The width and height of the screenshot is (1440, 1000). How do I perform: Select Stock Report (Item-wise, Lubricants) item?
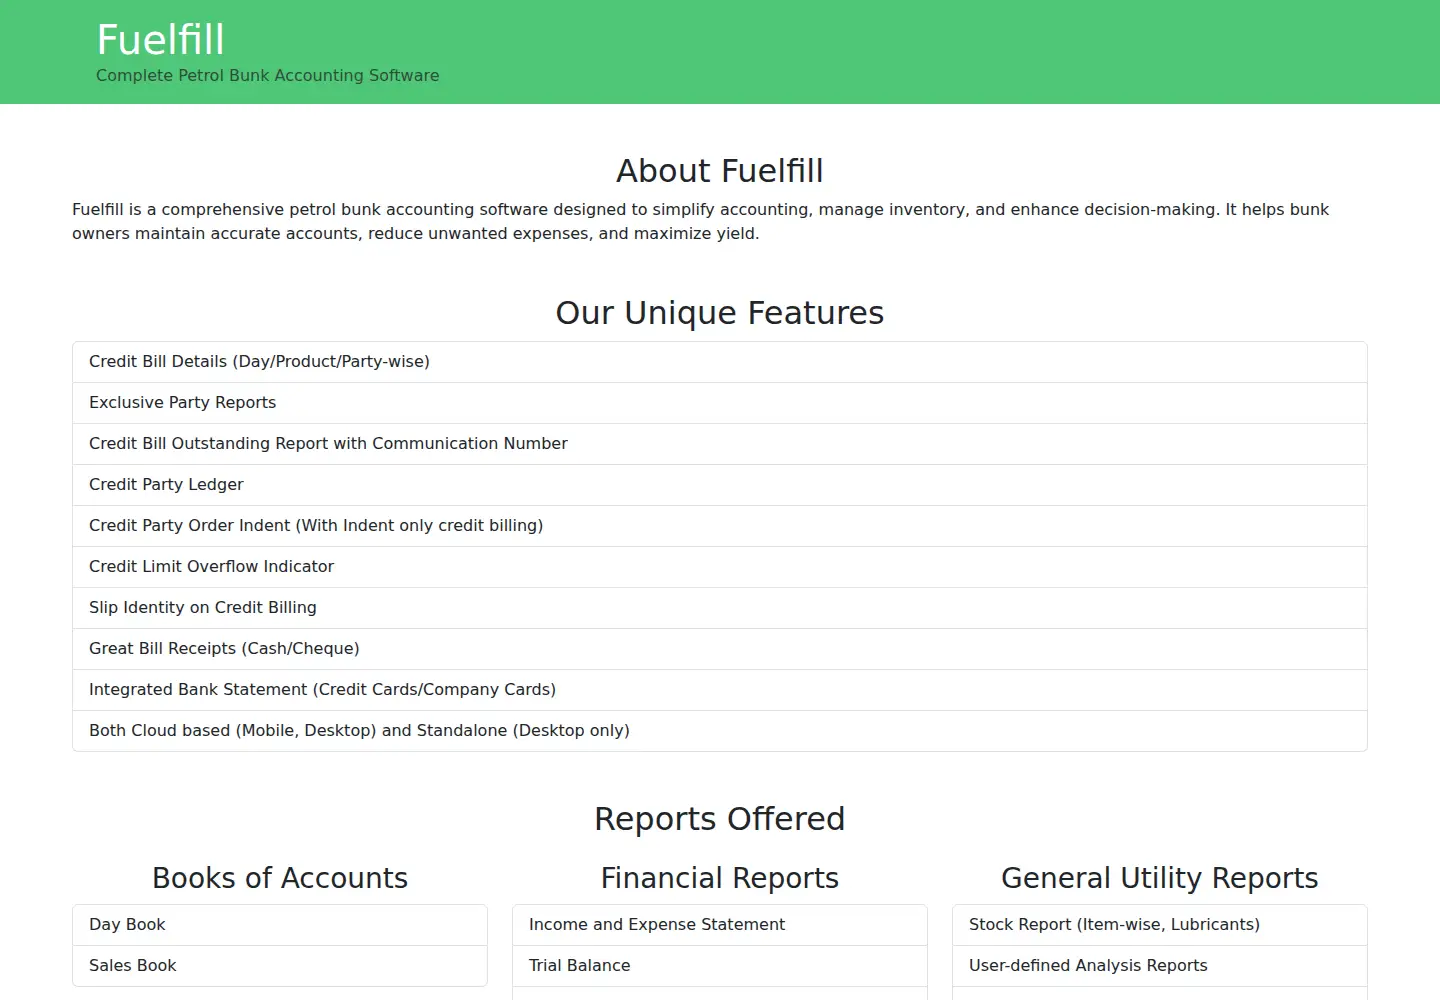point(1160,925)
